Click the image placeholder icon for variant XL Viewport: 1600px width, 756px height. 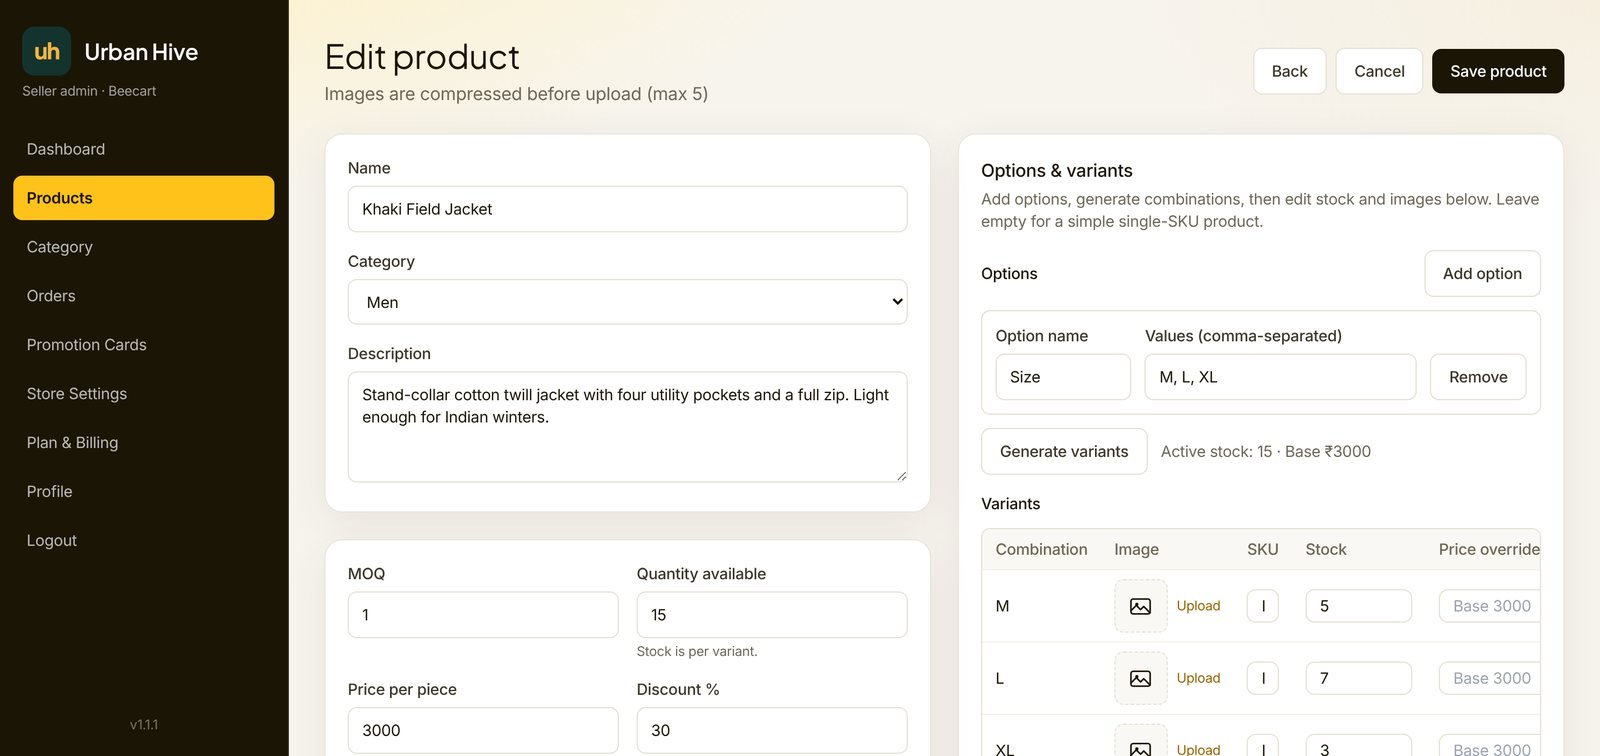(1140, 743)
